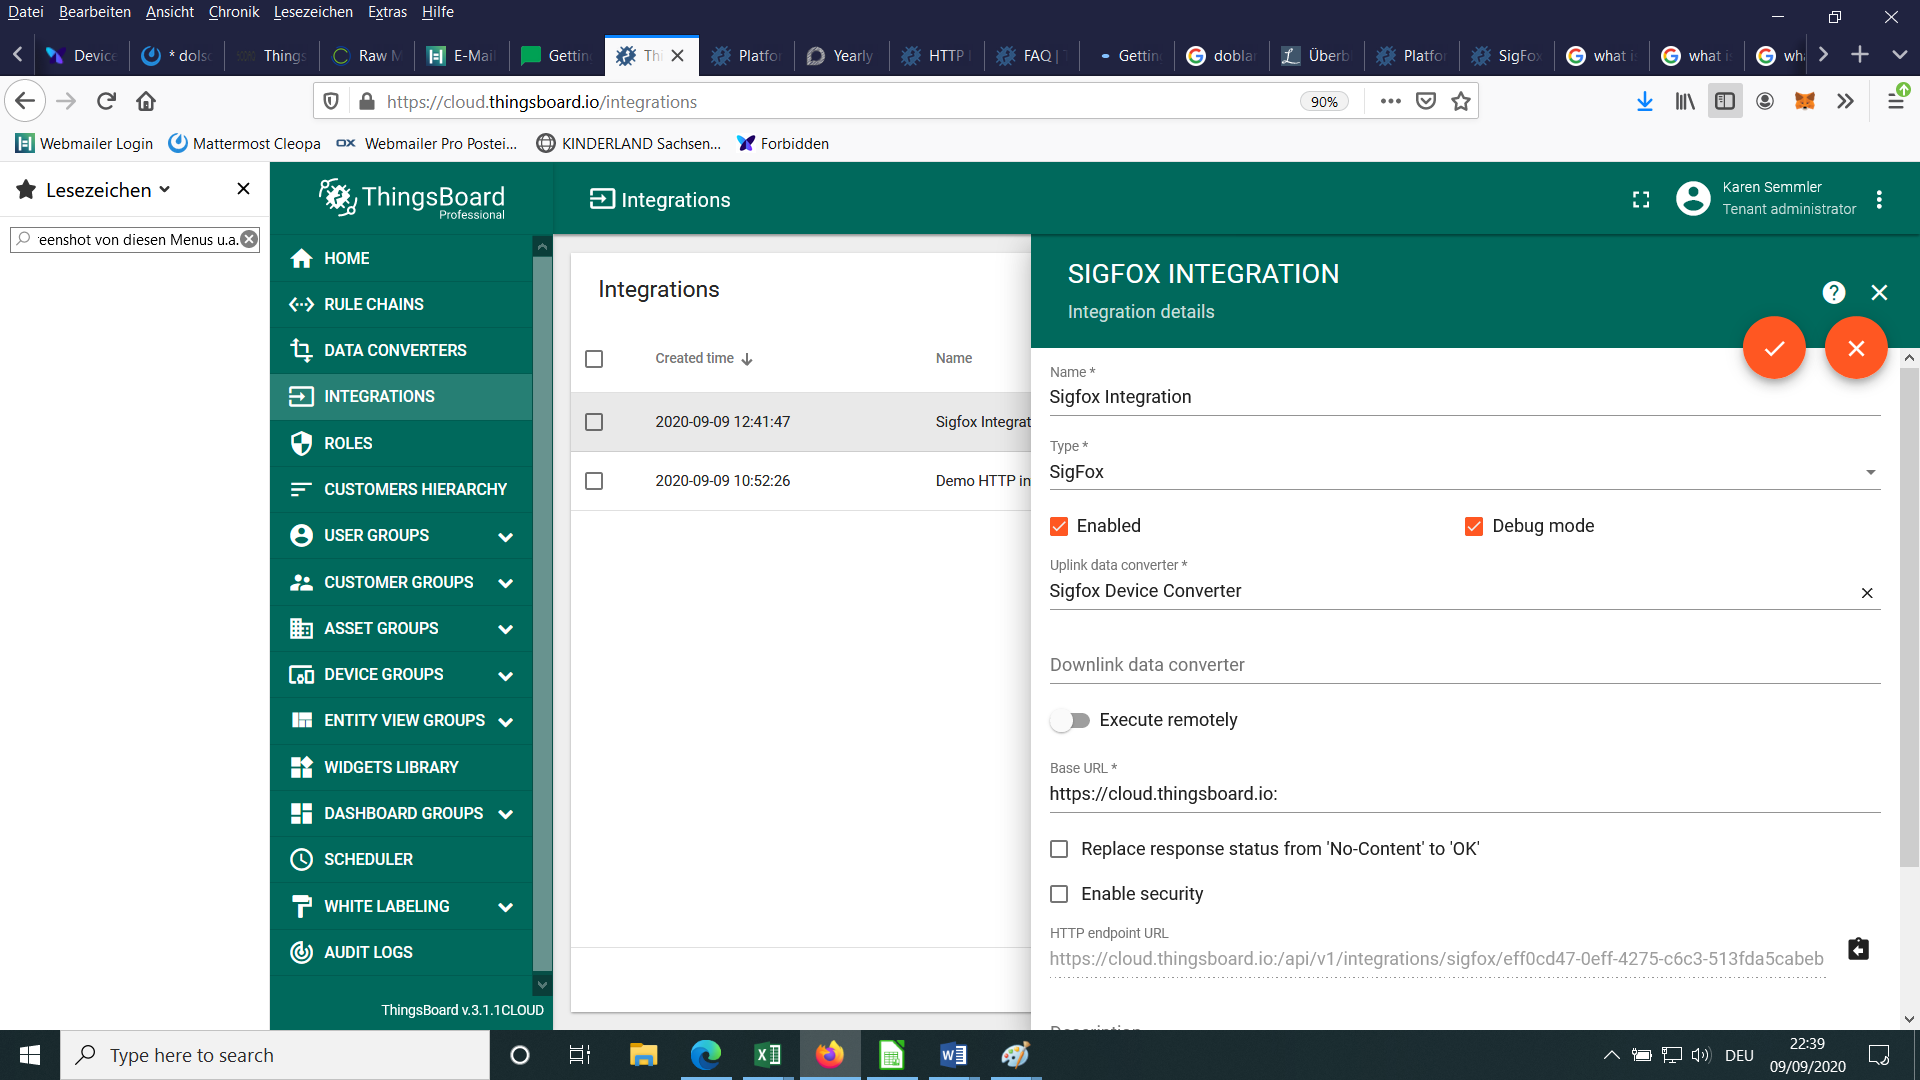
Task: Open the user menu three-dot icon
Action: [x=1879, y=200]
